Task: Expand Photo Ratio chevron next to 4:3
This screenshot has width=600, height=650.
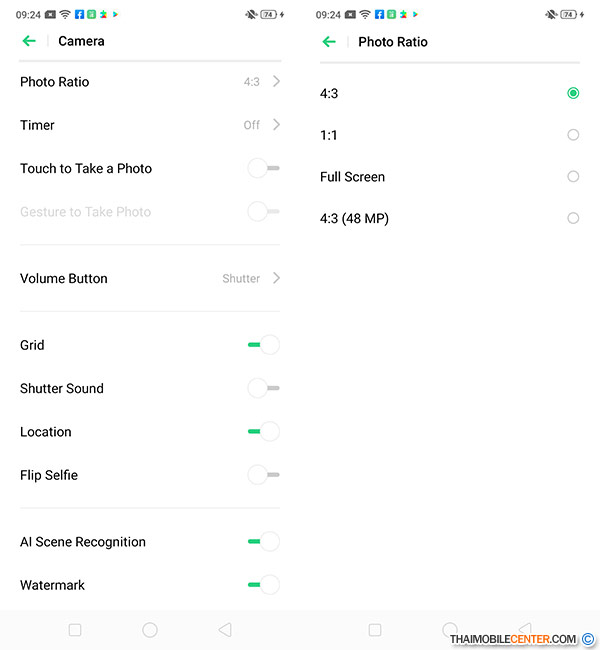Action: (276, 82)
